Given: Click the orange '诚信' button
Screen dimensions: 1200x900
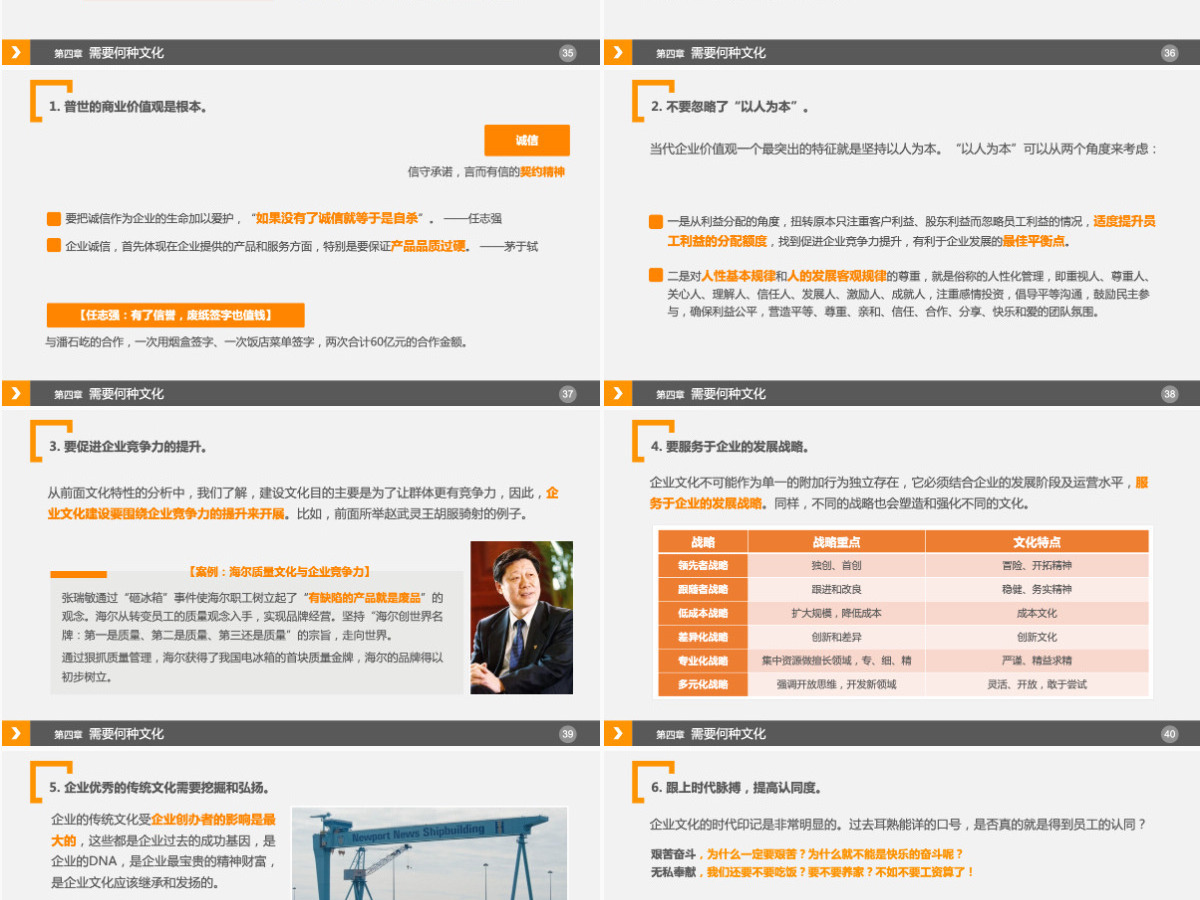Looking at the screenshot, I should point(527,141).
